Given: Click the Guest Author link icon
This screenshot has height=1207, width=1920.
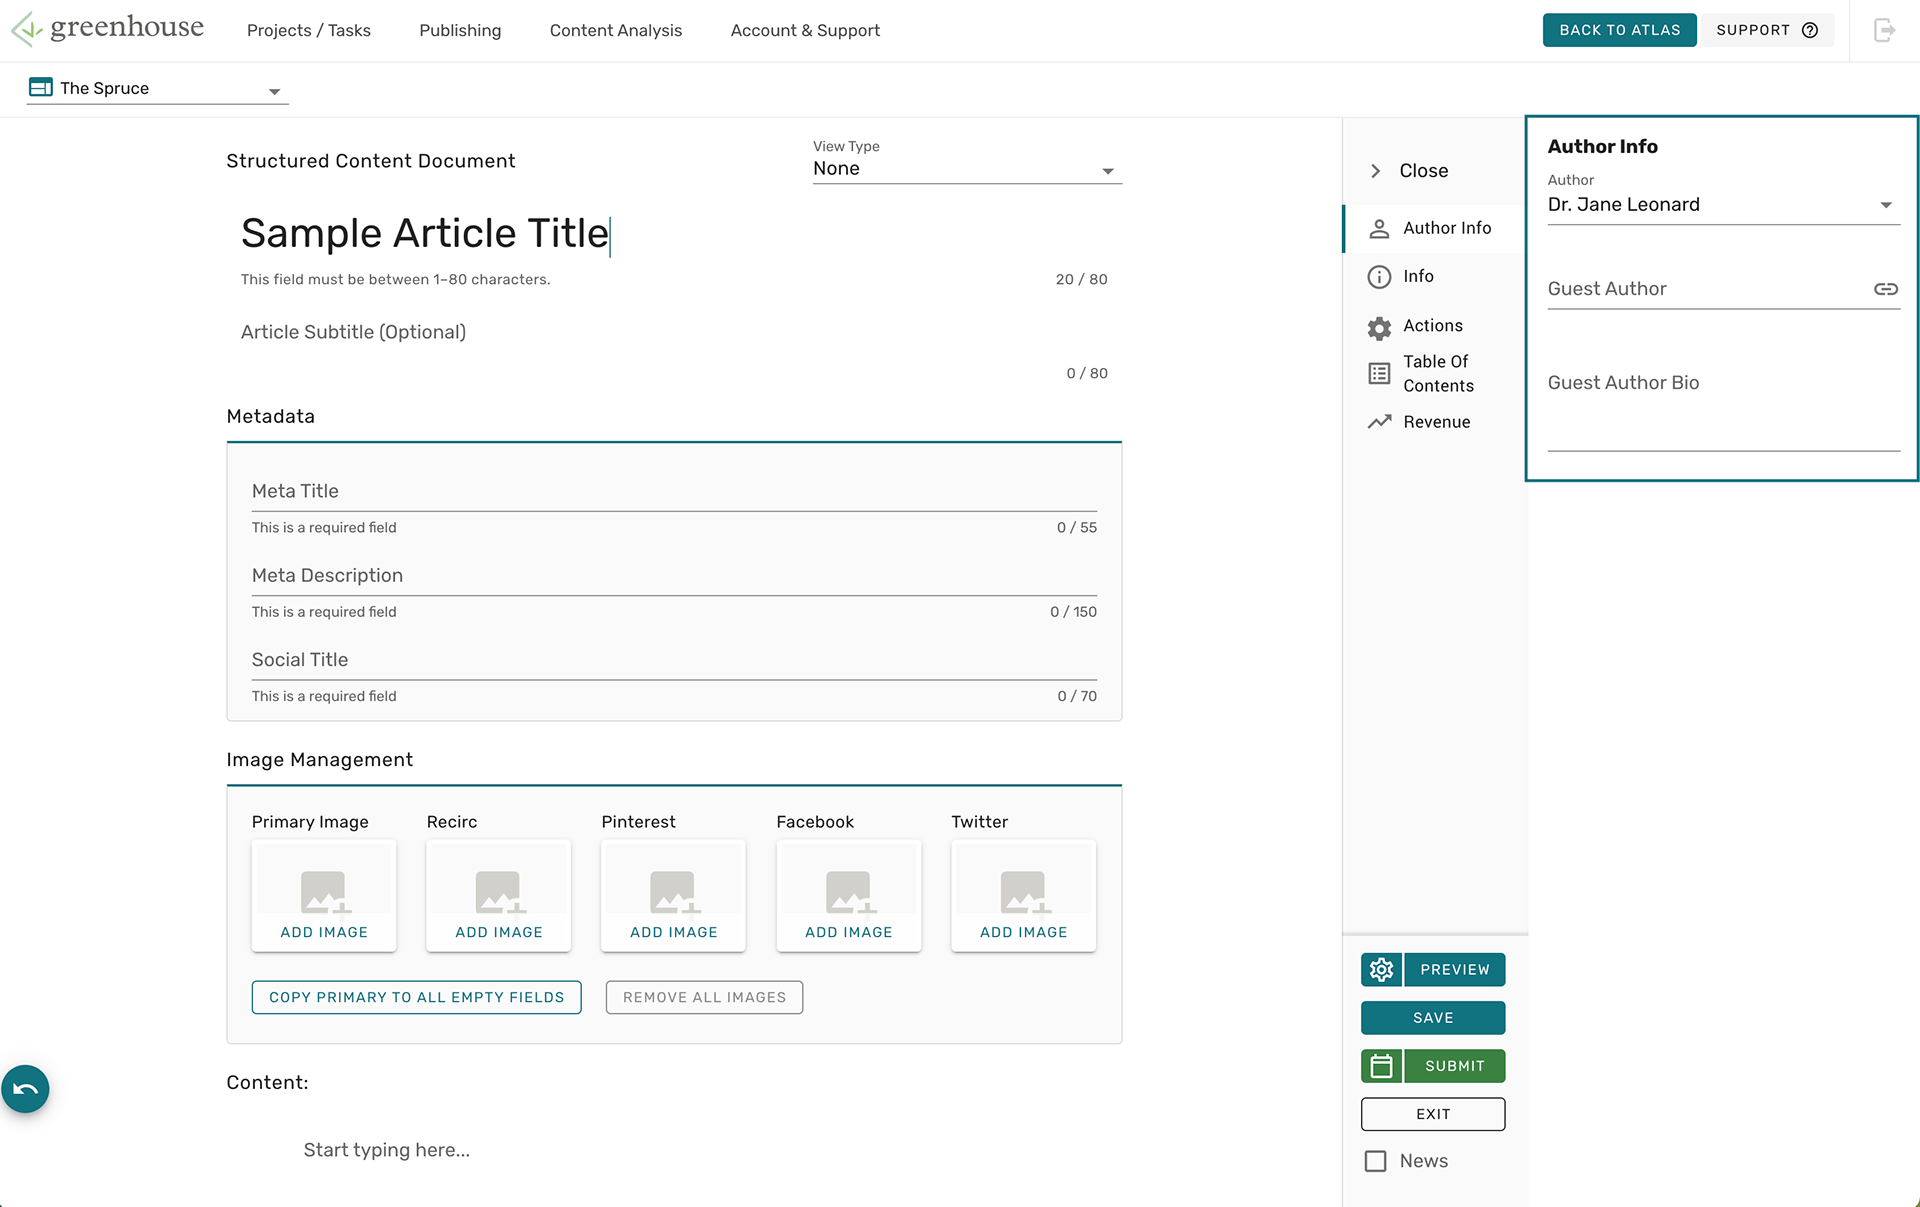Looking at the screenshot, I should (1885, 289).
